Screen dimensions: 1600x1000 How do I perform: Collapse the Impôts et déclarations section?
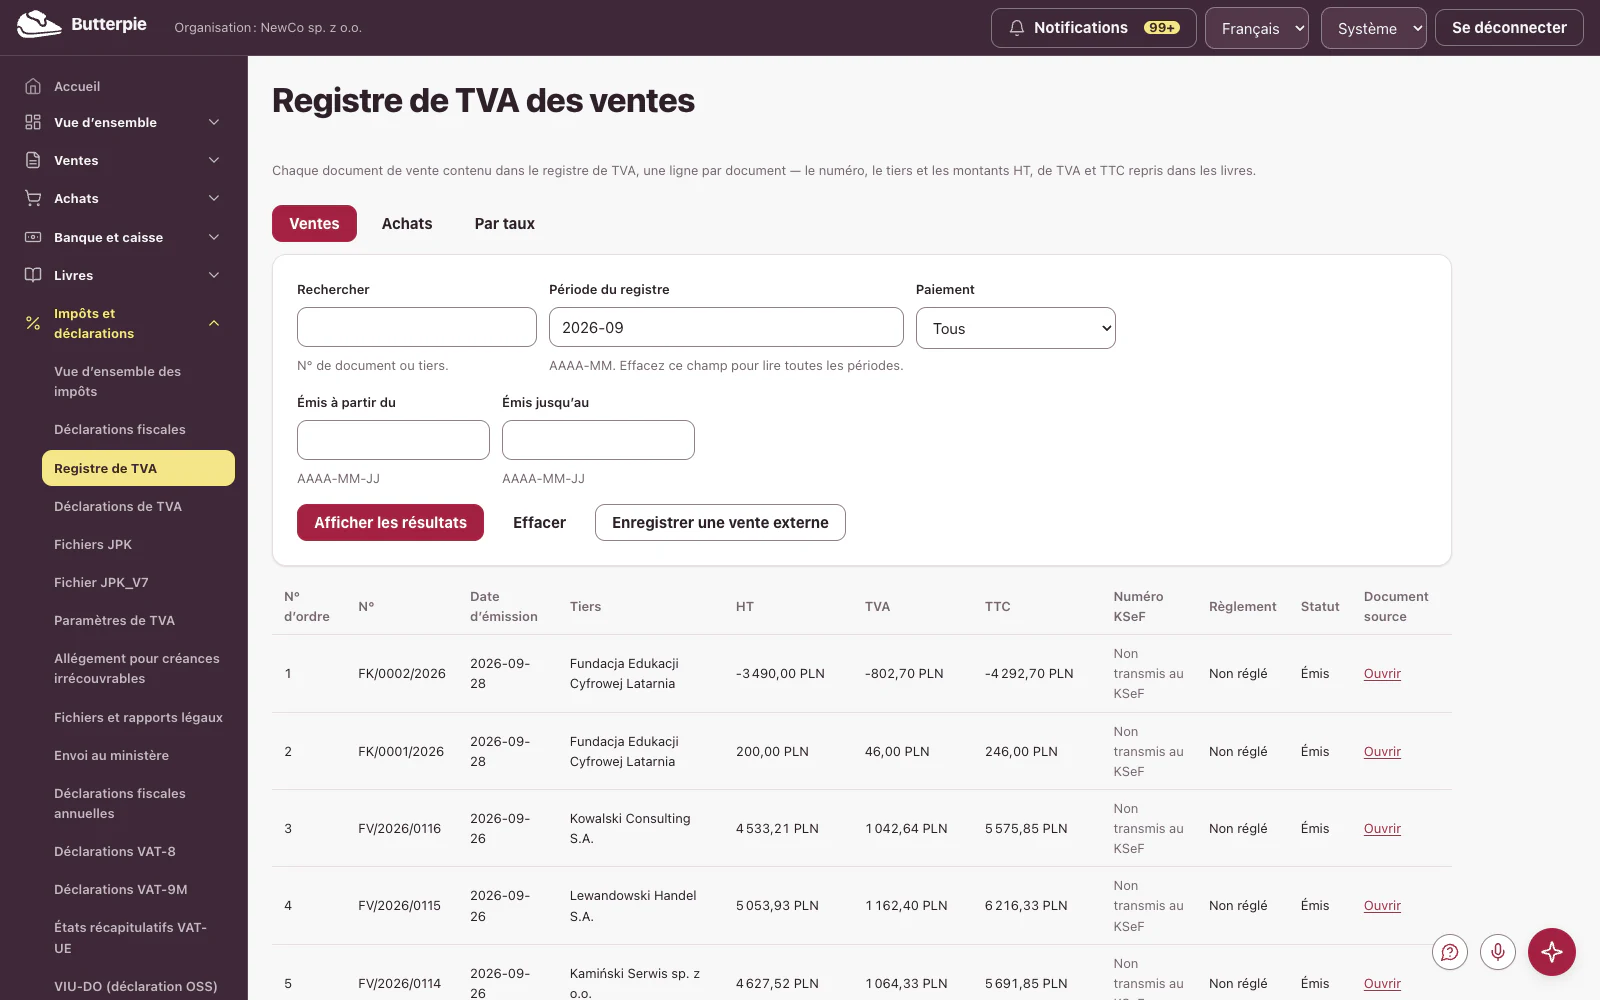(x=214, y=323)
